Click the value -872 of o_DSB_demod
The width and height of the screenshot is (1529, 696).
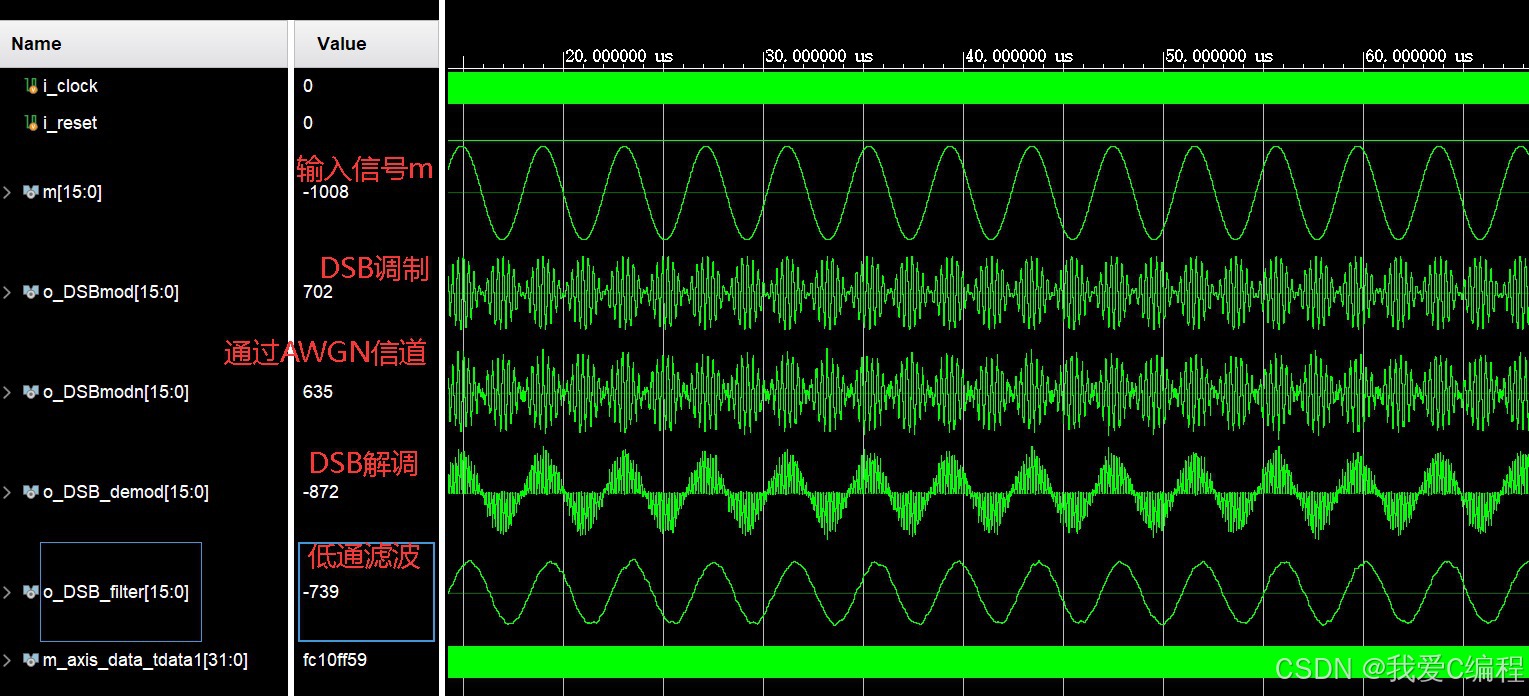[321, 492]
